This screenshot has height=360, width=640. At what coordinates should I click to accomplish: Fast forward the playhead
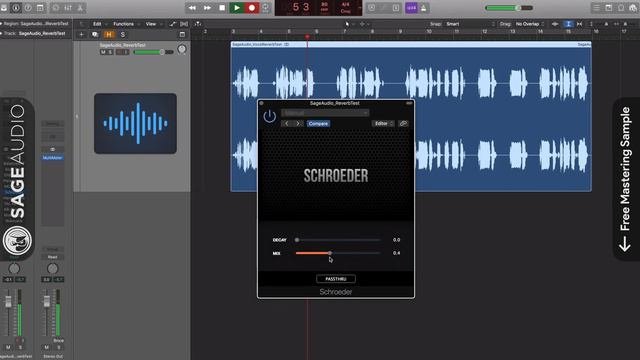coord(207,8)
